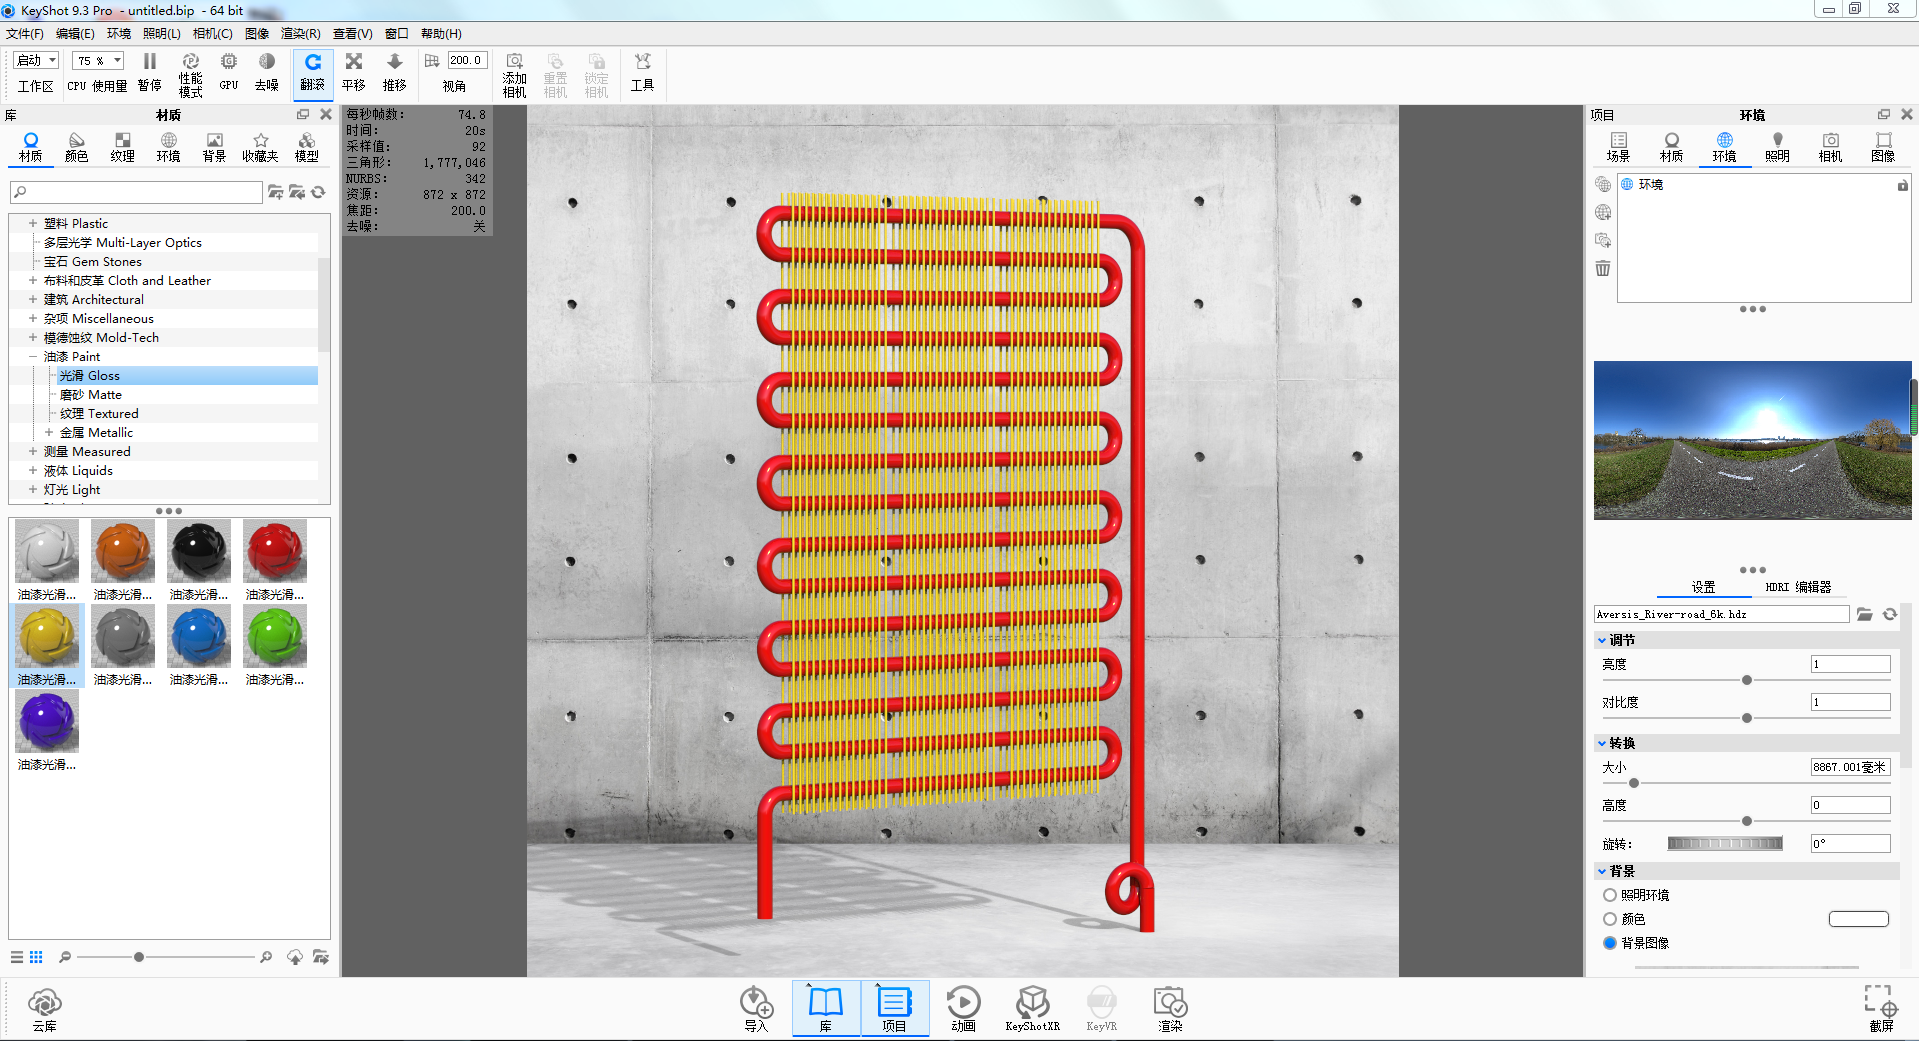
Task: Click the material library search box
Action: [136, 192]
